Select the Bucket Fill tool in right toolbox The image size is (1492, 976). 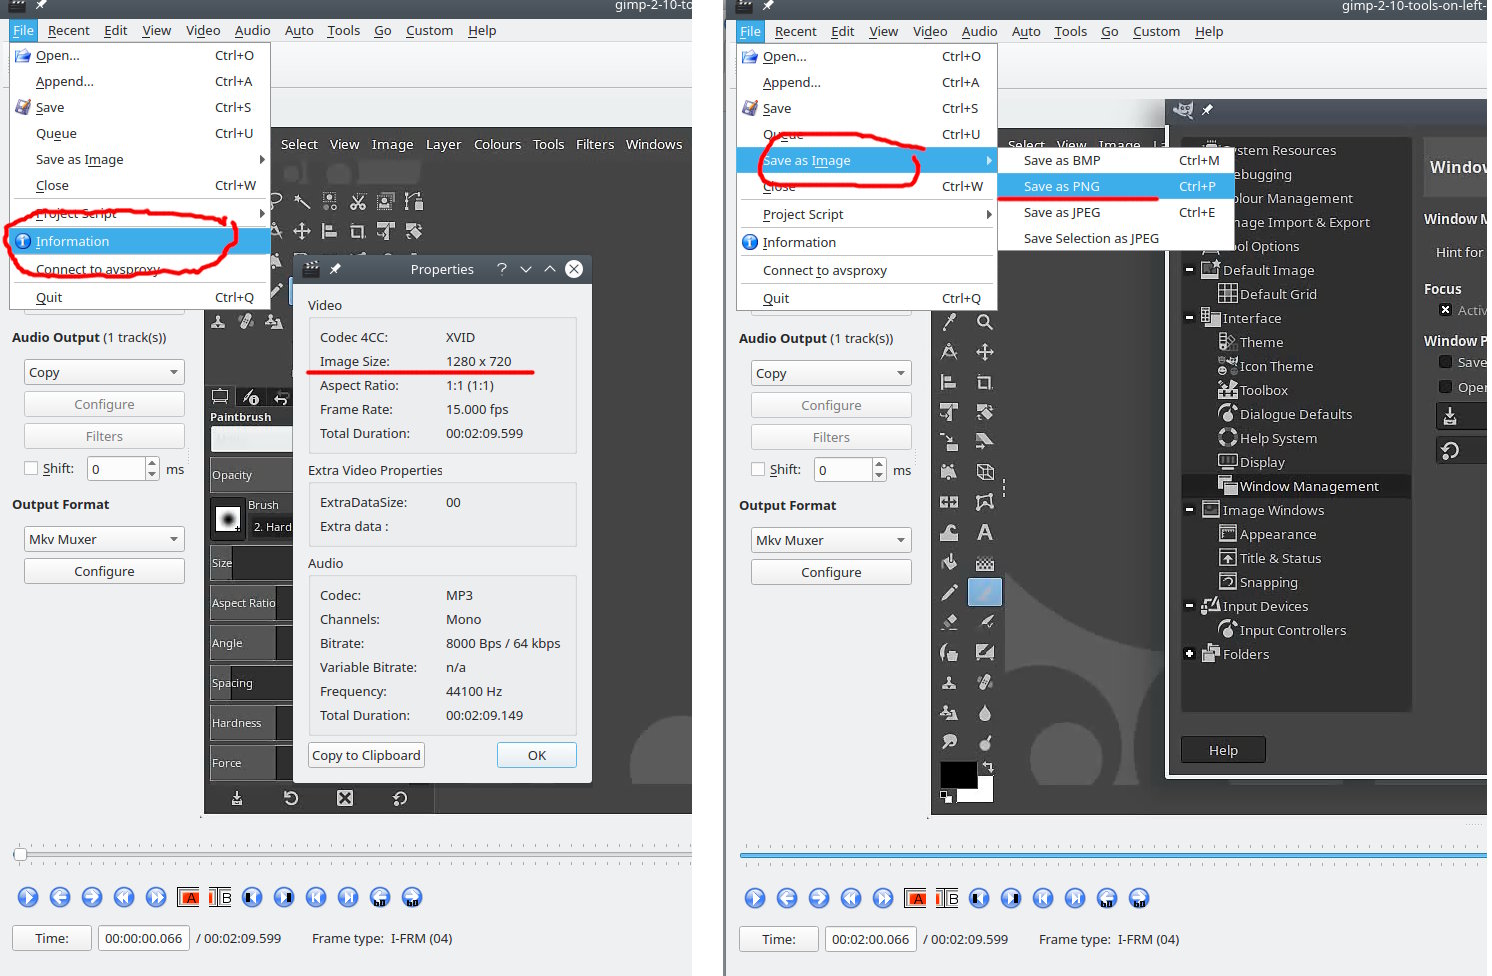[949, 562]
